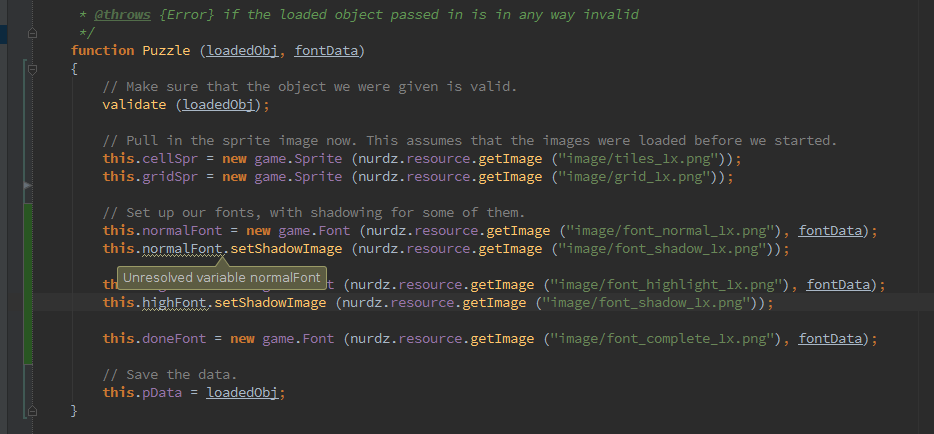Click setShadowImage on the highFont line
The image size is (934, 434).
click(x=270, y=302)
